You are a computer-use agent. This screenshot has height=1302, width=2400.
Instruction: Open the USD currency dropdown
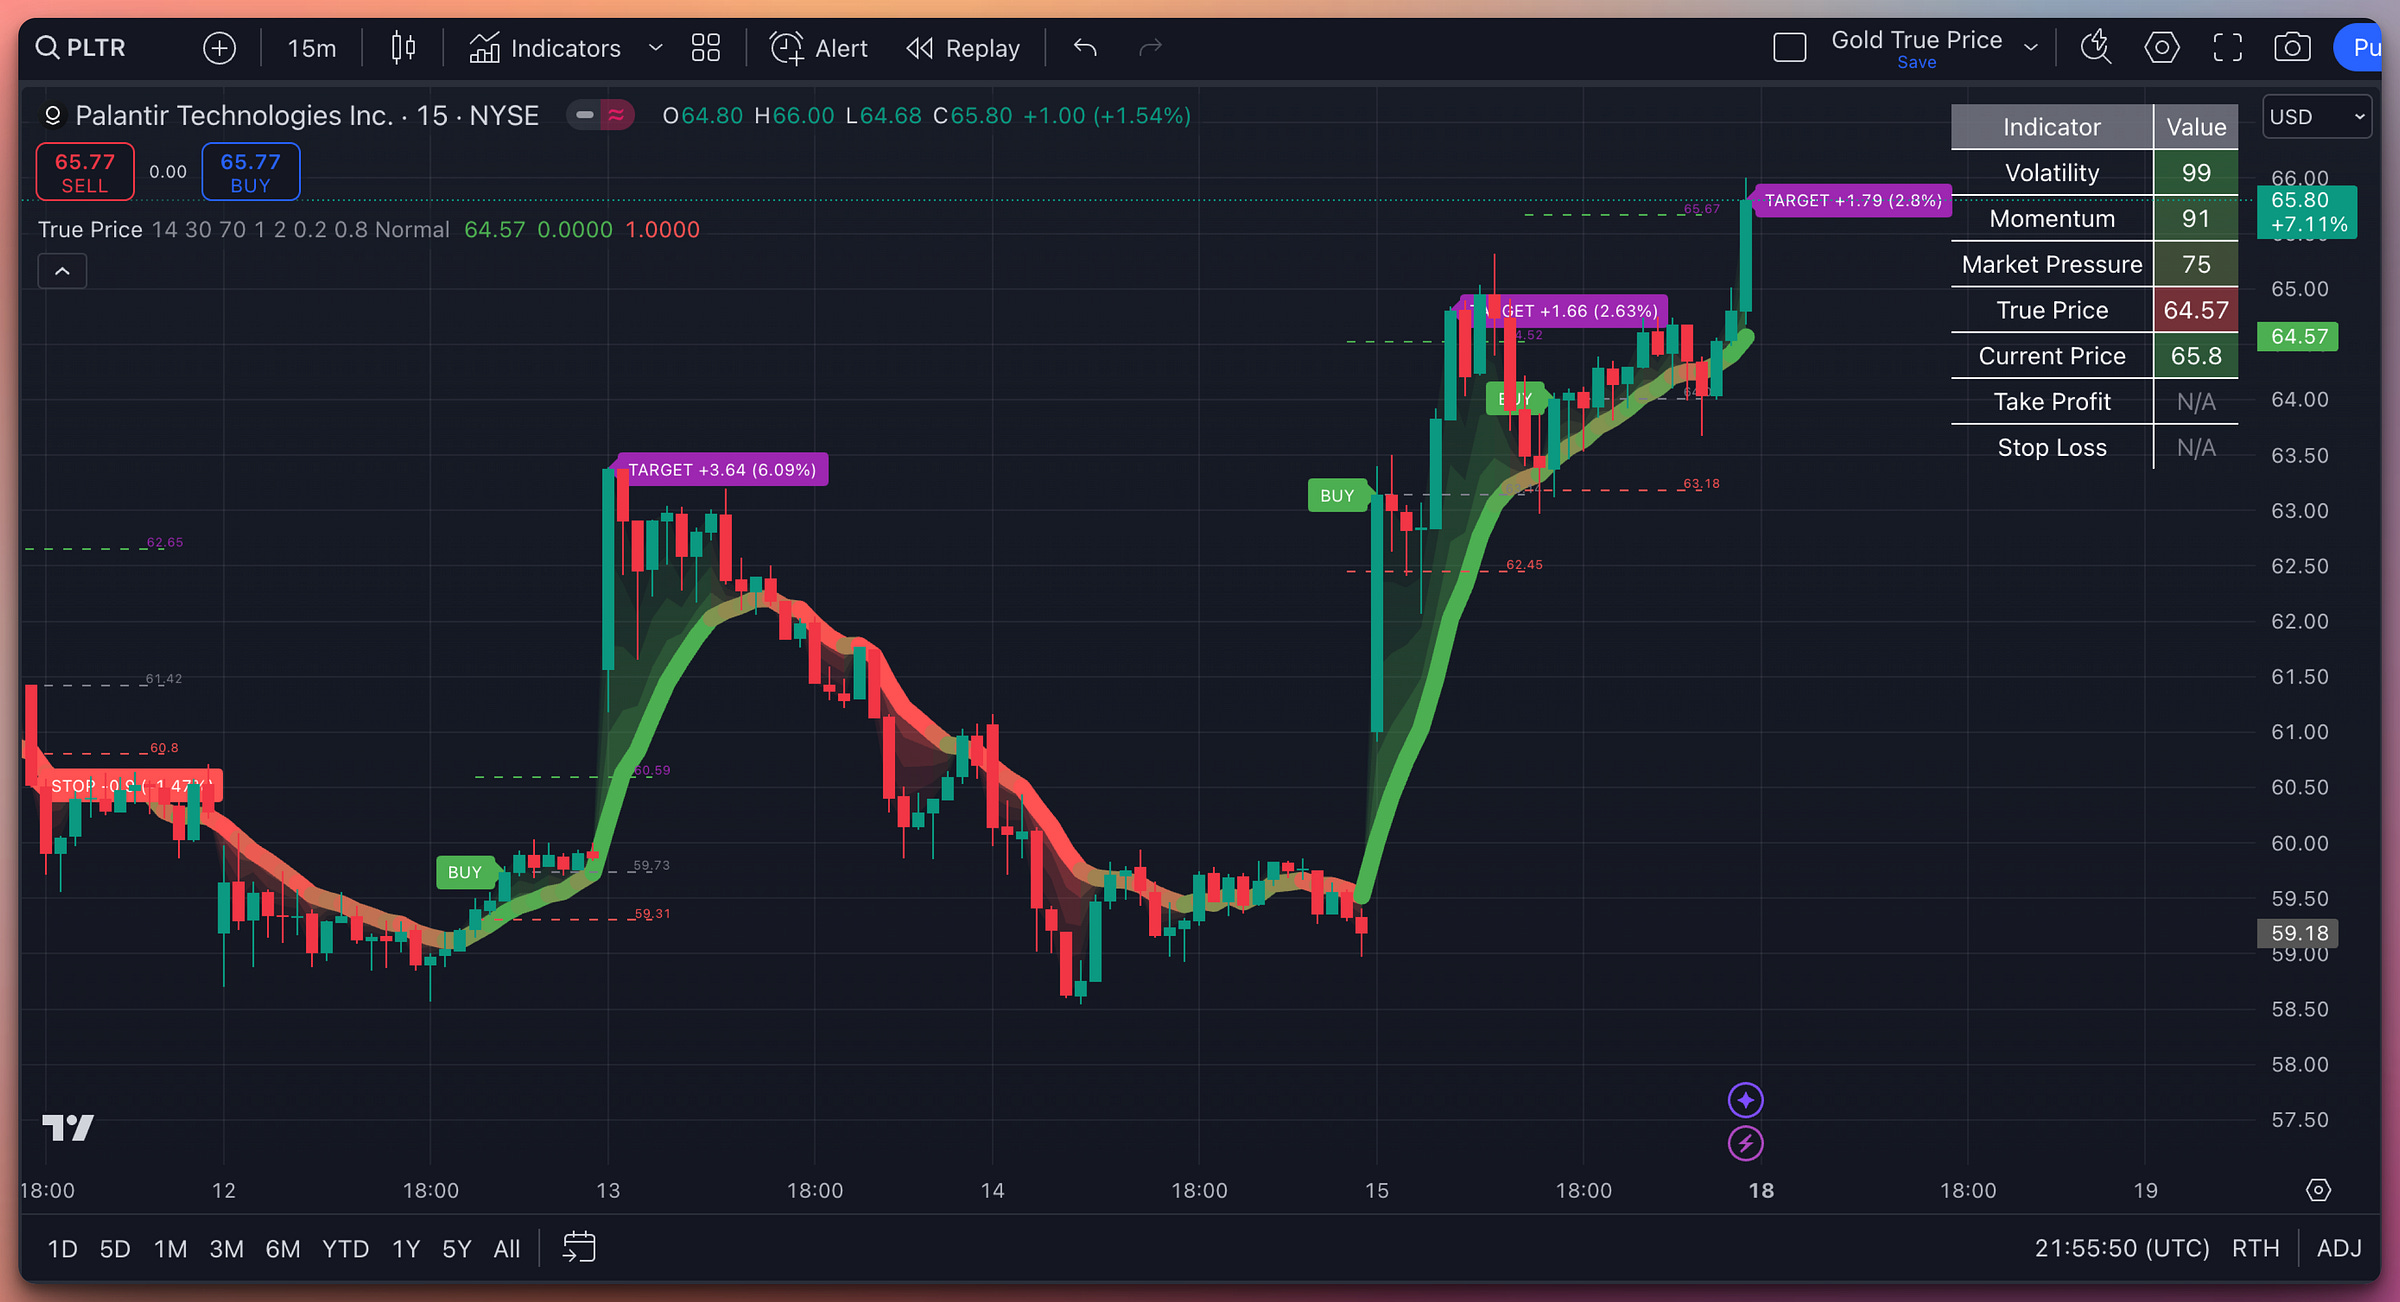(x=2316, y=117)
